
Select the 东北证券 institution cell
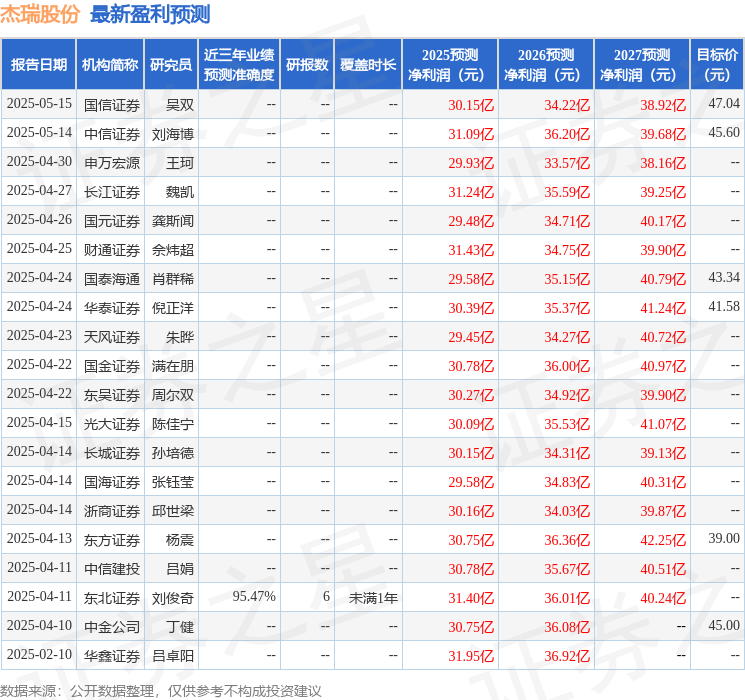(x=112, y=598)
